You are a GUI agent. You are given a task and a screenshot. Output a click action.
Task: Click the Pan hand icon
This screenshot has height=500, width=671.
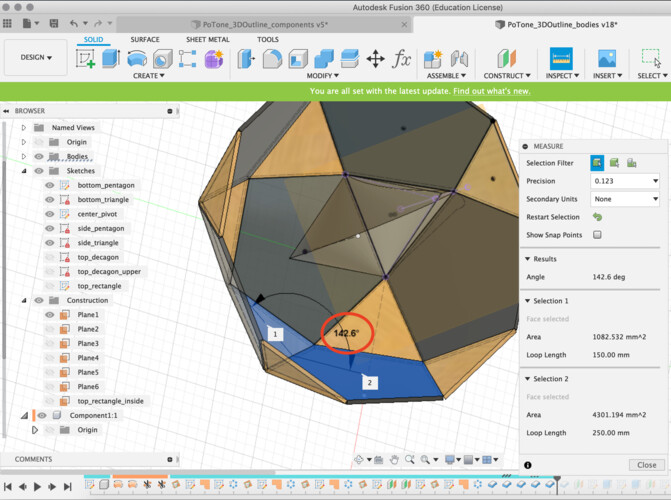394,460
